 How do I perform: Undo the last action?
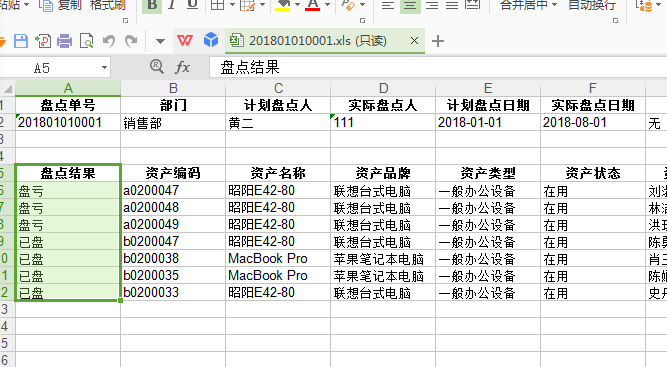pyautogui.click(x=109, y=41)
